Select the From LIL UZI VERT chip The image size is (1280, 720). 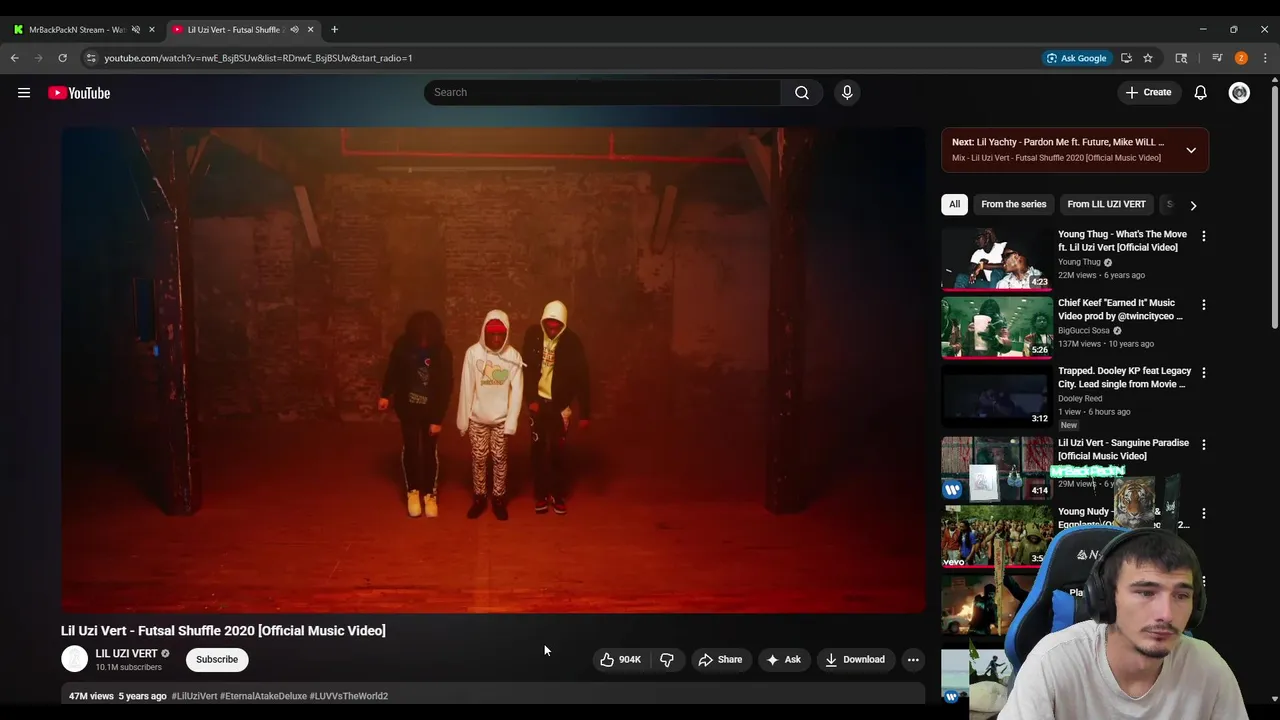click(x=1106, y=204)
